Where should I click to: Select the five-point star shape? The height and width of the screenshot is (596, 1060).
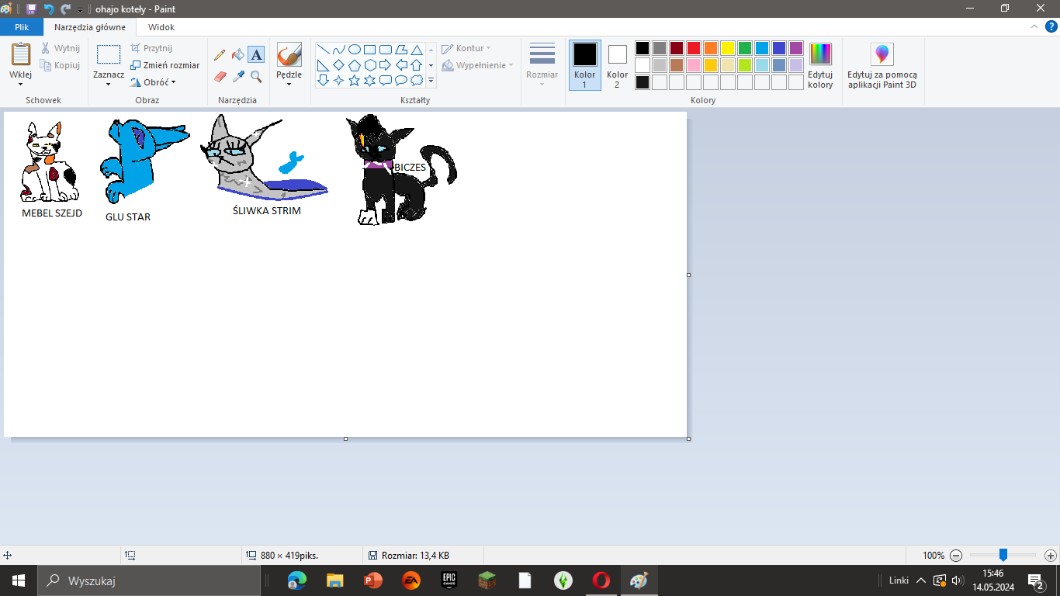coord(354,80)
